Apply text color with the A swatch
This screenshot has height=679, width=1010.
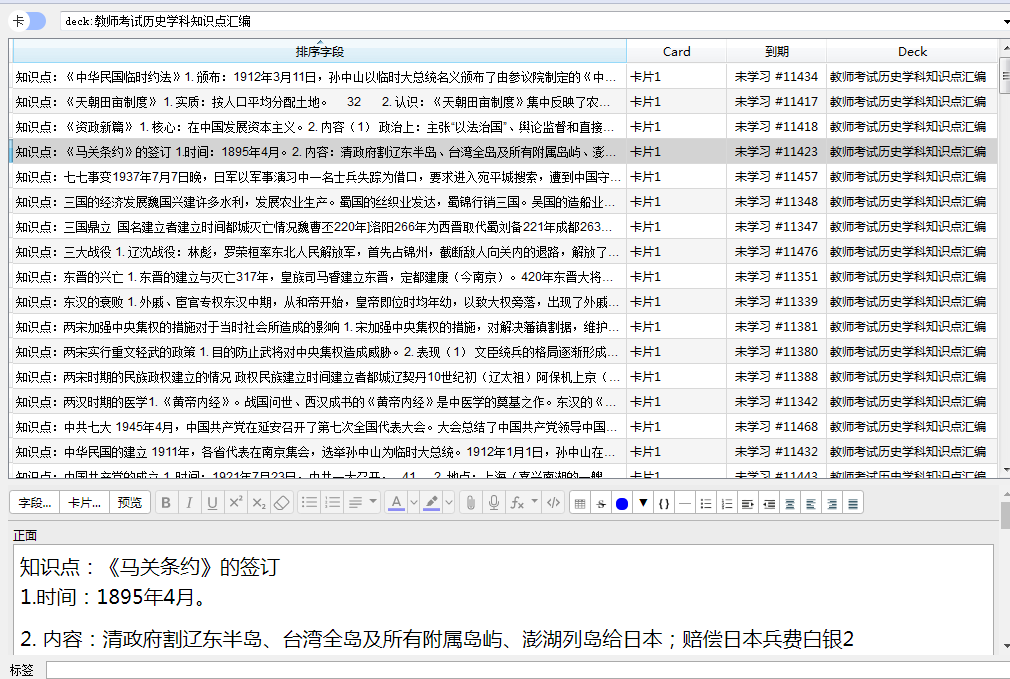point(396,503)
